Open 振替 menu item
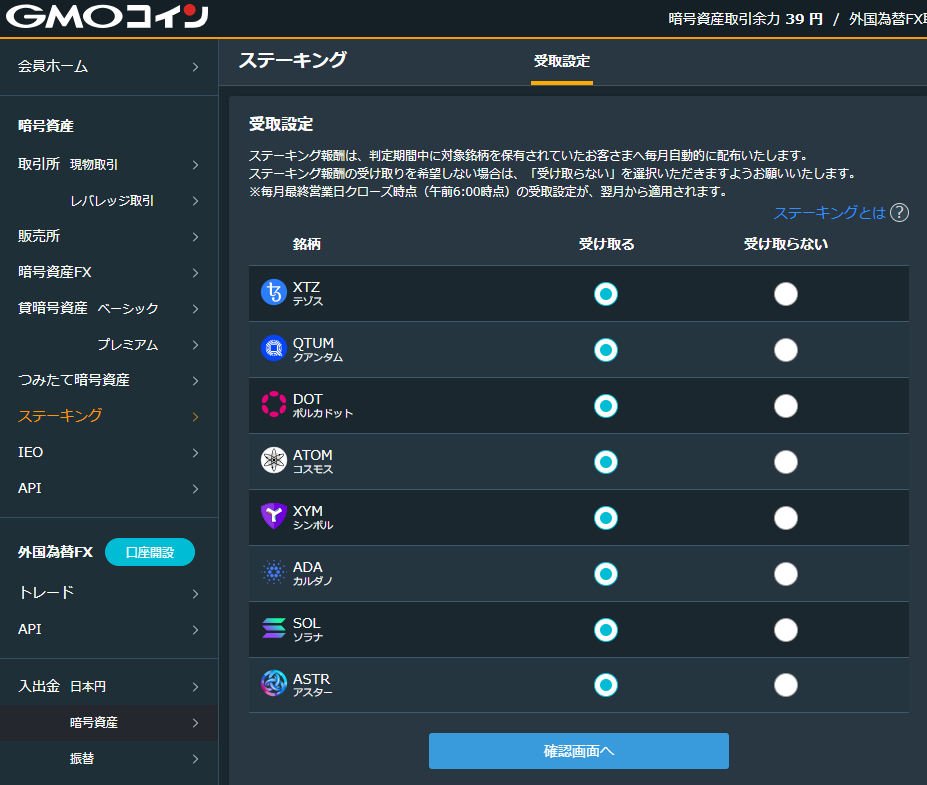 tap(109, 758)
